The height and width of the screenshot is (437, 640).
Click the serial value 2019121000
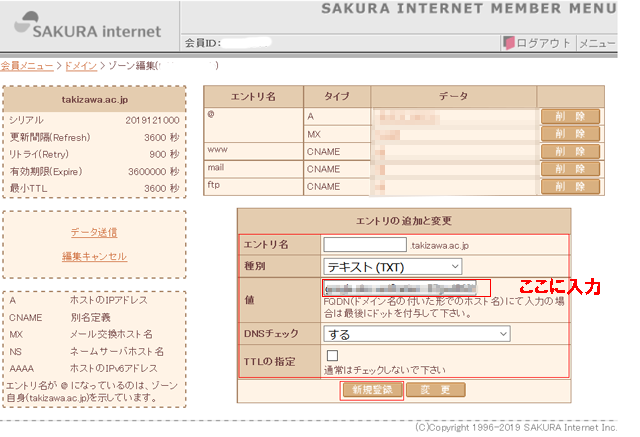click(152, 120)
